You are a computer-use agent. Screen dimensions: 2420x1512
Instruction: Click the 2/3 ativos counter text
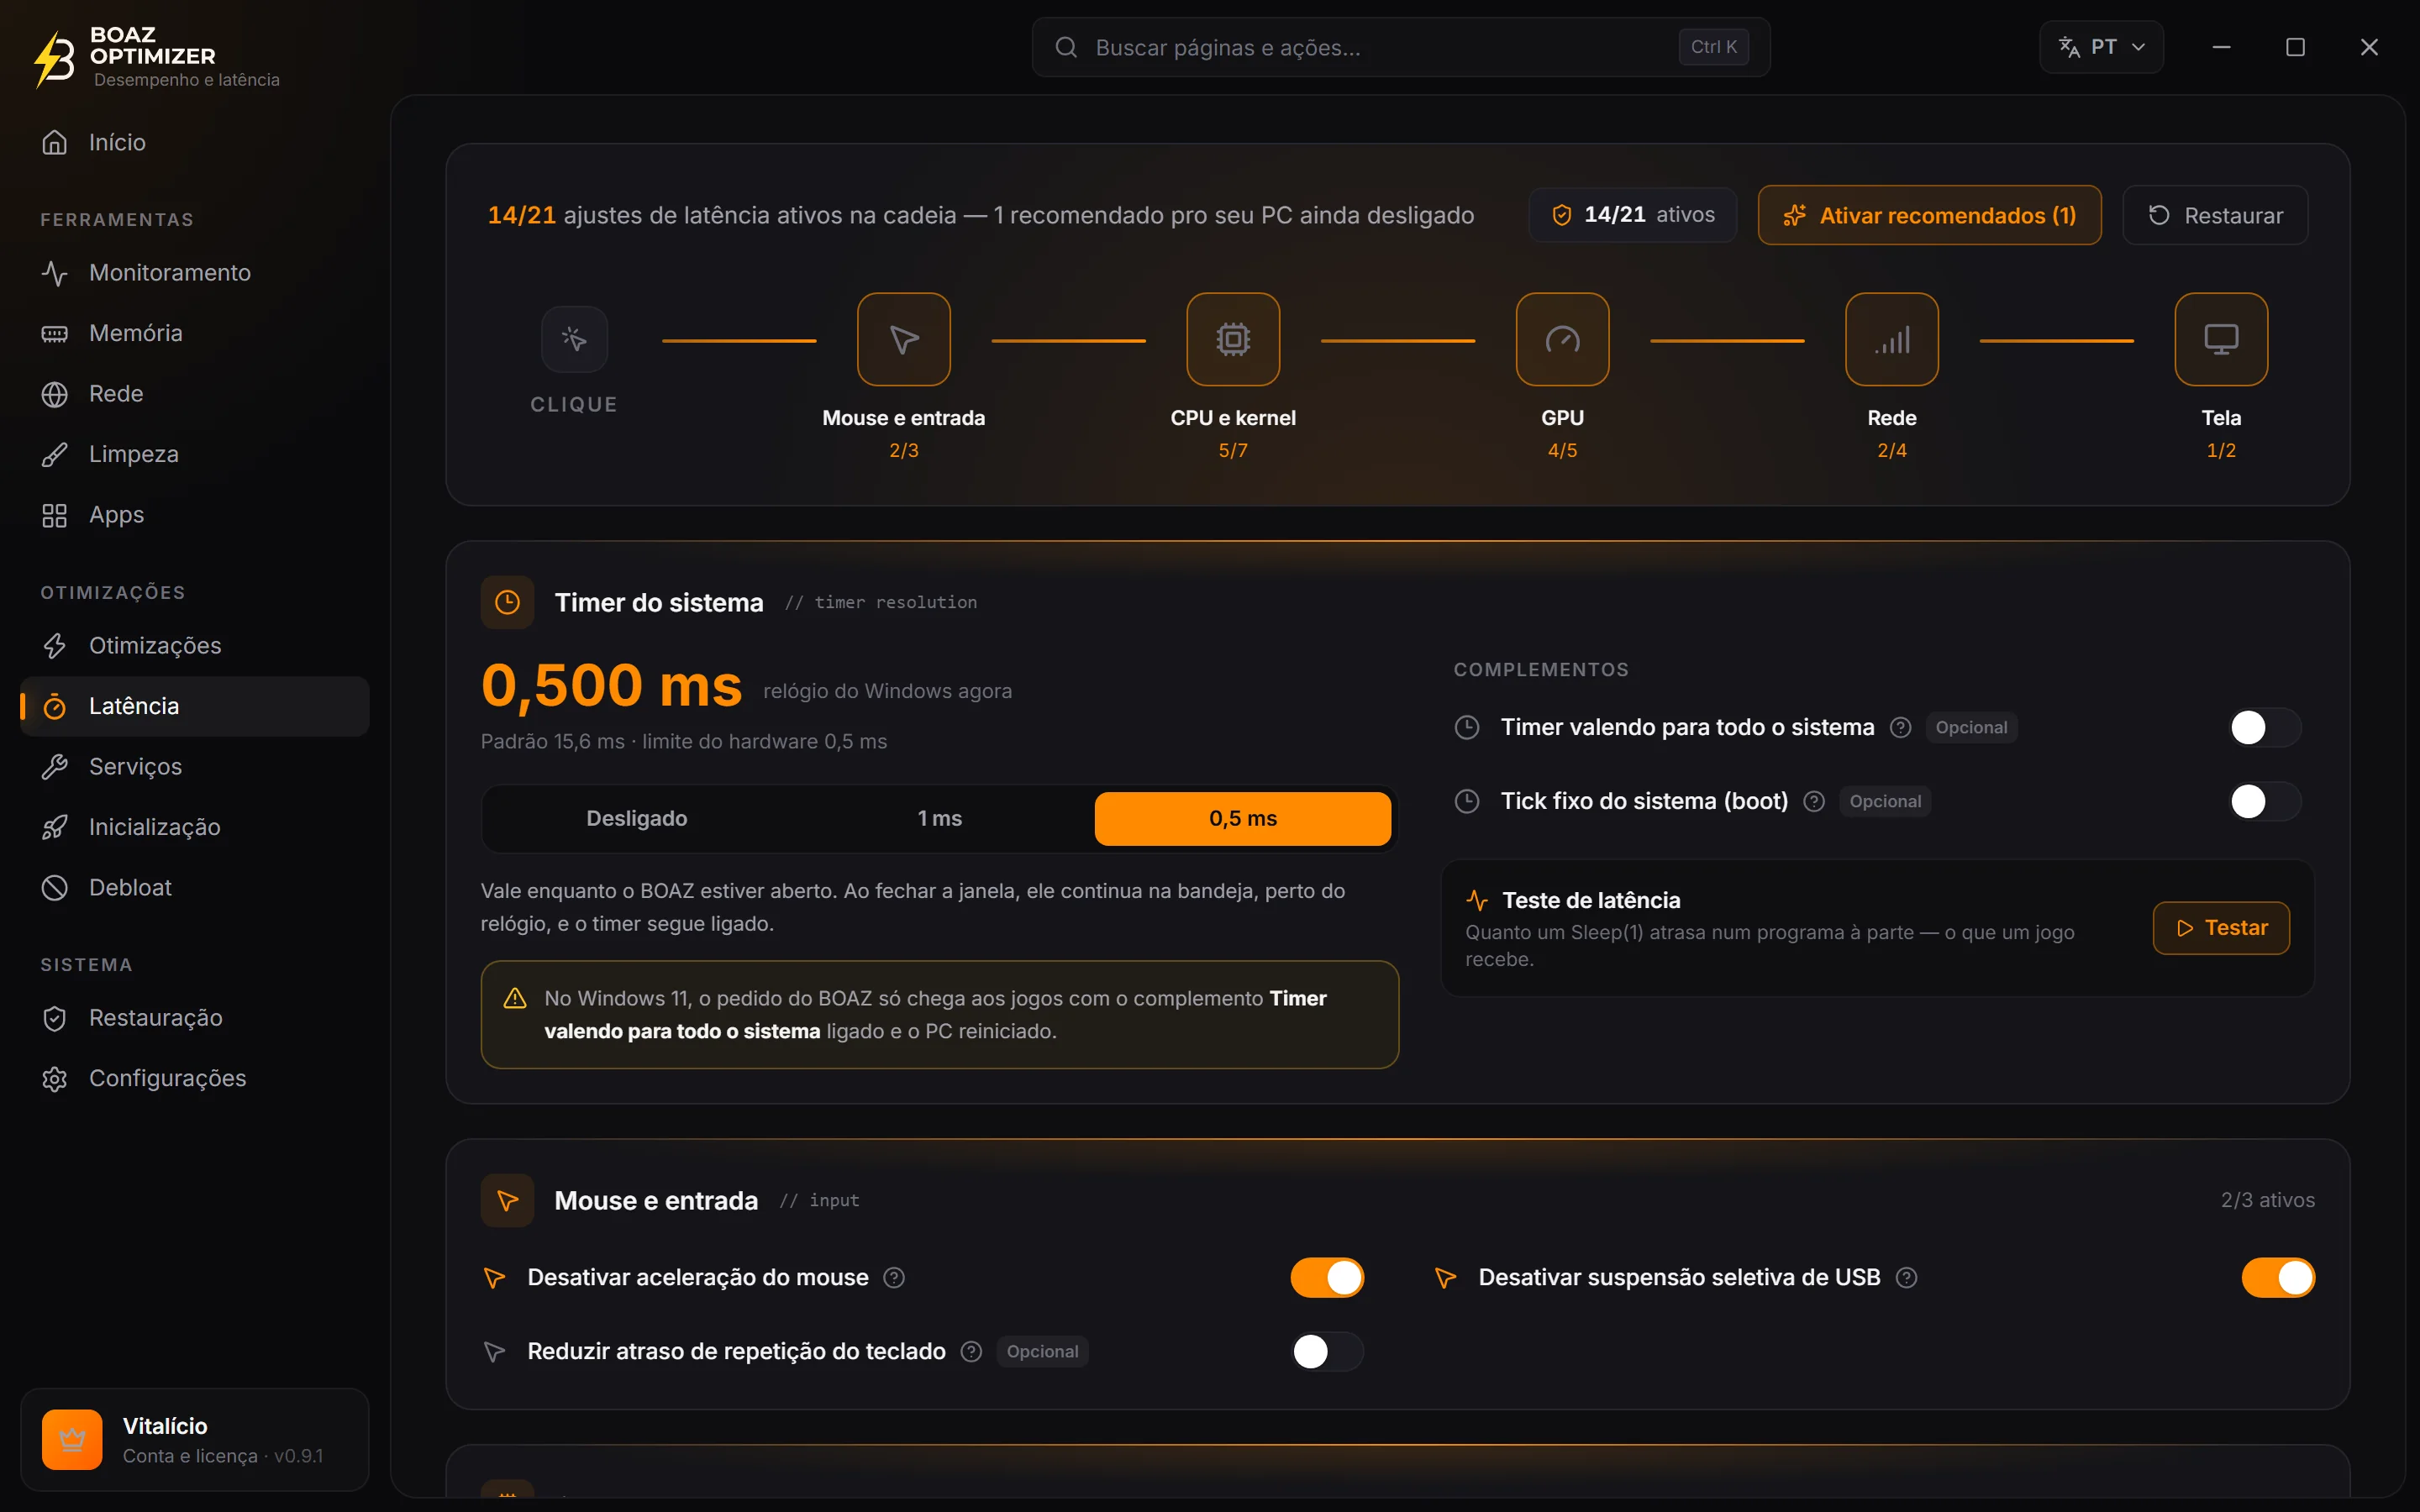pyautogui.click(x=2268, y=1200)
